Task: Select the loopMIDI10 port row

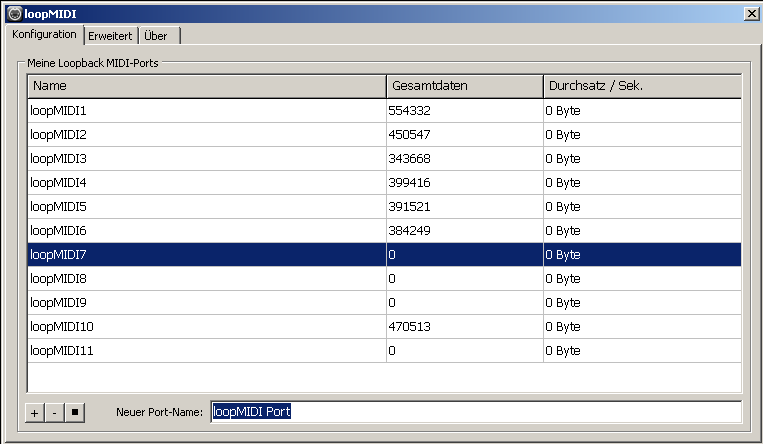Action: coord(384,327)
